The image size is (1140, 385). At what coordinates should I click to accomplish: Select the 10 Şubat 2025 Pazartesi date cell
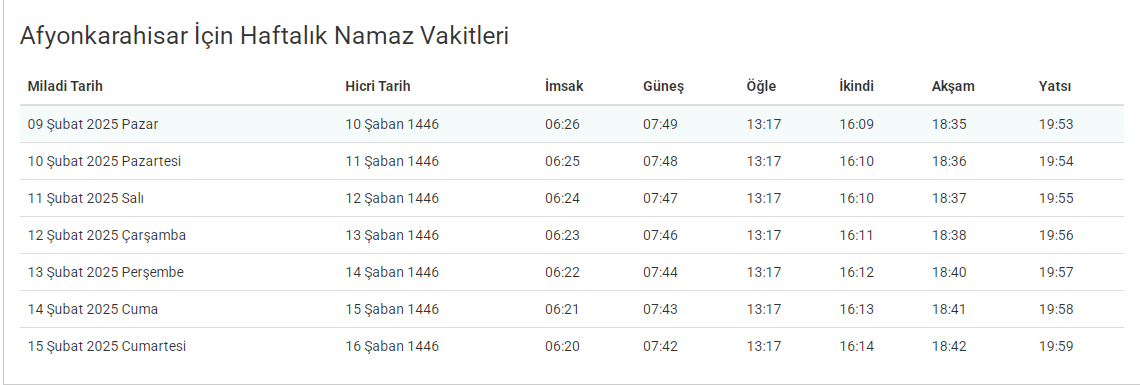click(104, 161)
